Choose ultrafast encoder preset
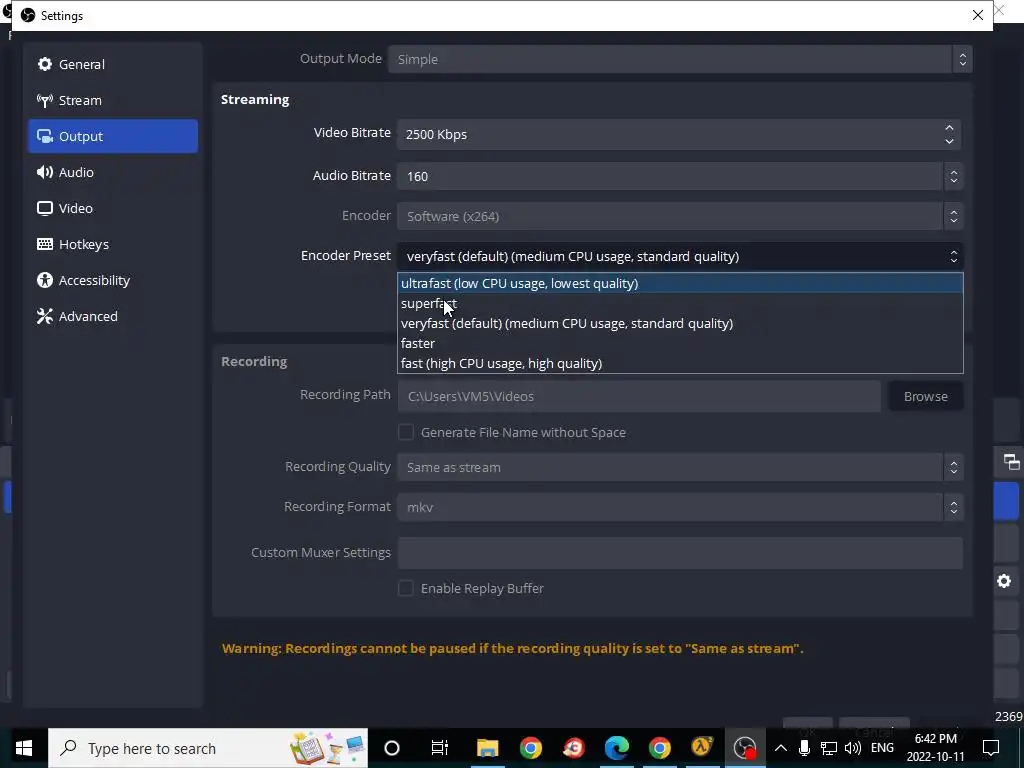The width and height of the screenshot is (1024, 768). (680, 283)
